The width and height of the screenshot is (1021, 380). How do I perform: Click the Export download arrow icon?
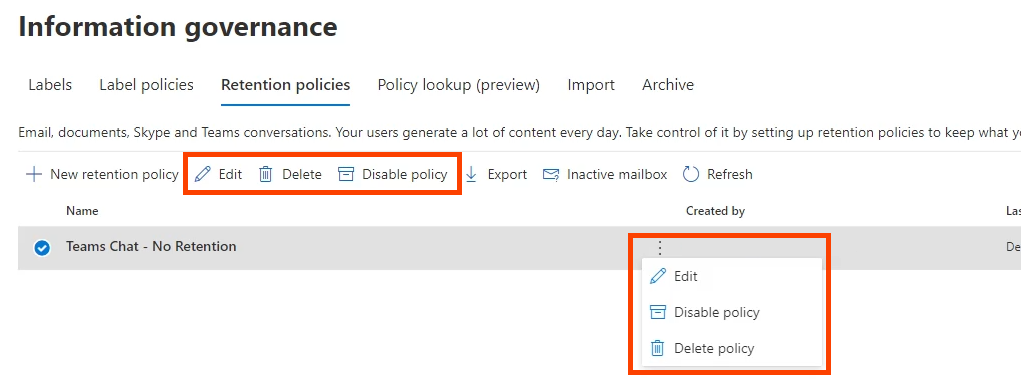point(472,174)
